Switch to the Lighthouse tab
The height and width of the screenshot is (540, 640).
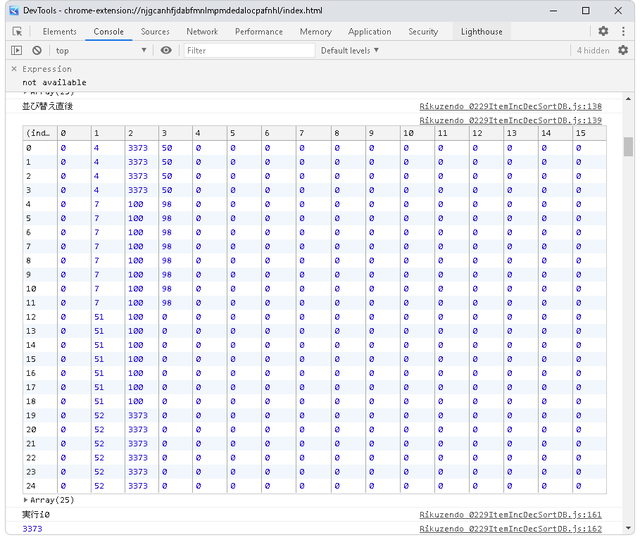482,31
